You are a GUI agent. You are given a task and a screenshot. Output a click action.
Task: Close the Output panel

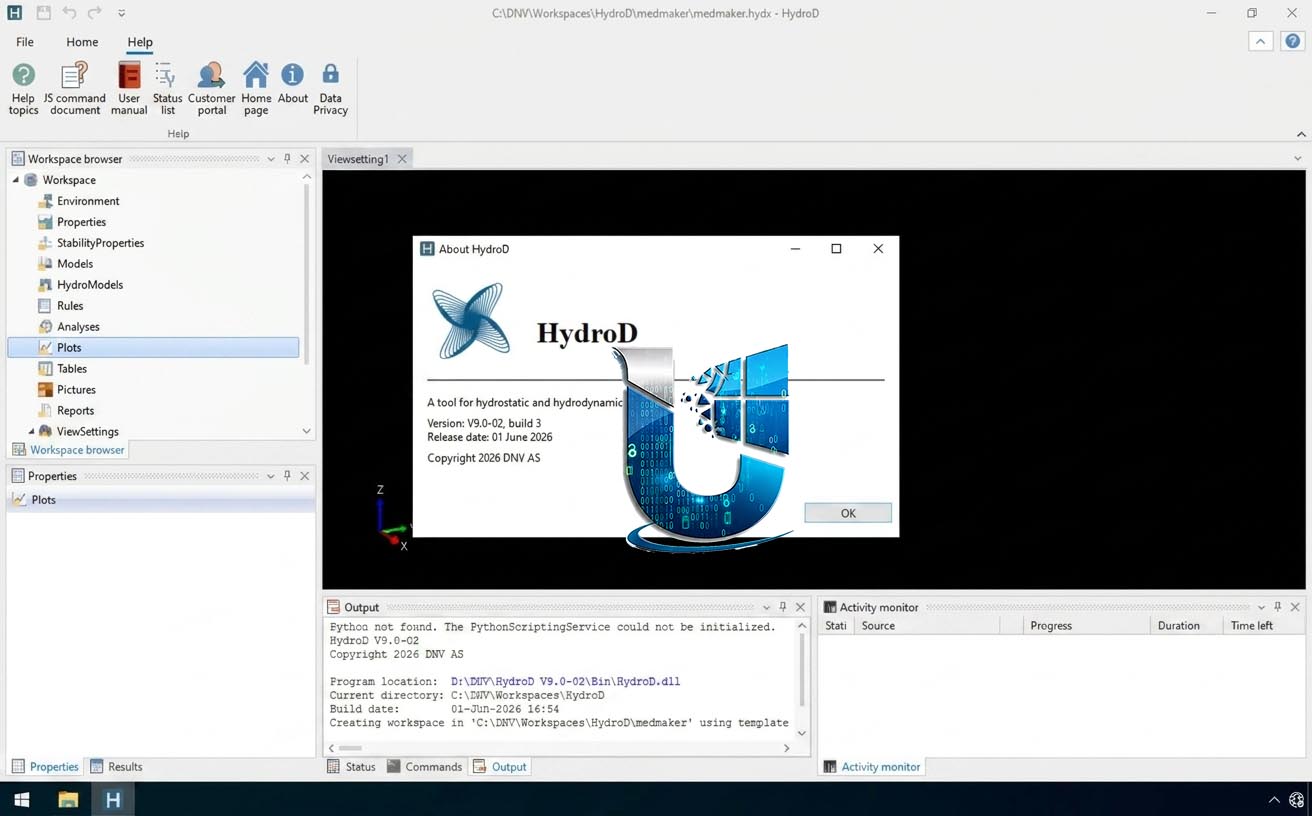pos(800,607)
